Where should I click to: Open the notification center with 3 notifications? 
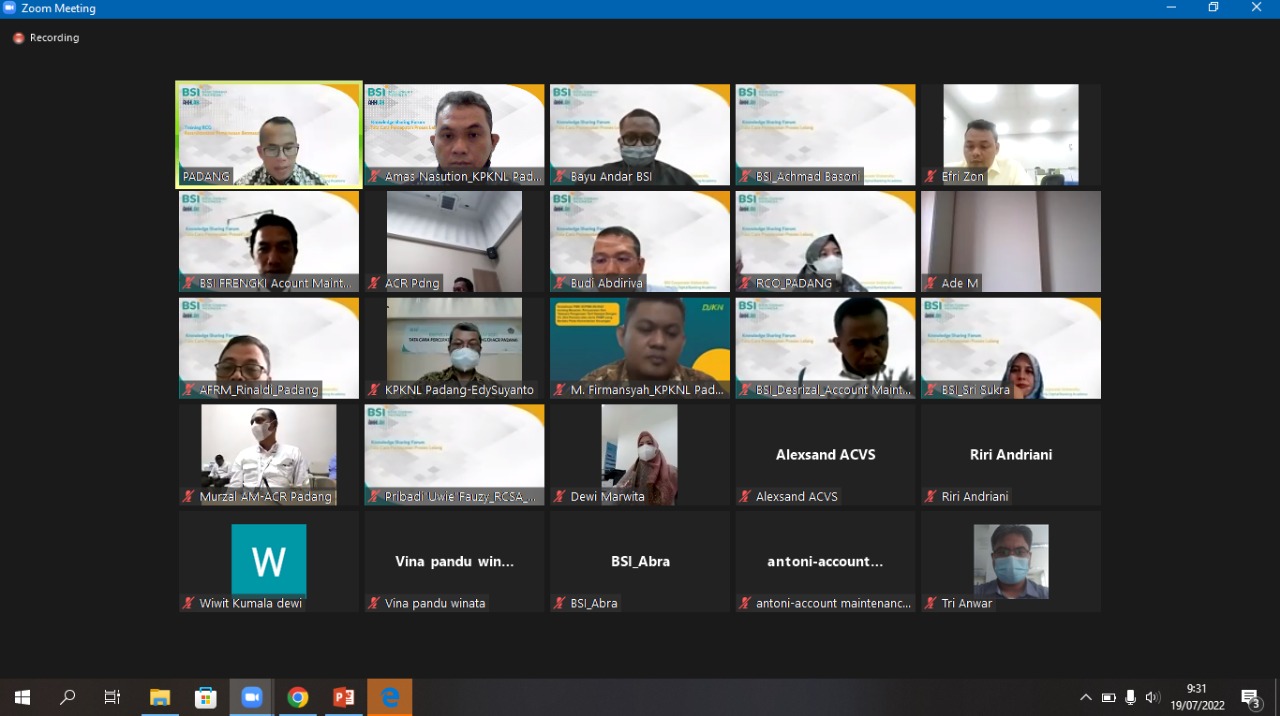(1250, 697)
